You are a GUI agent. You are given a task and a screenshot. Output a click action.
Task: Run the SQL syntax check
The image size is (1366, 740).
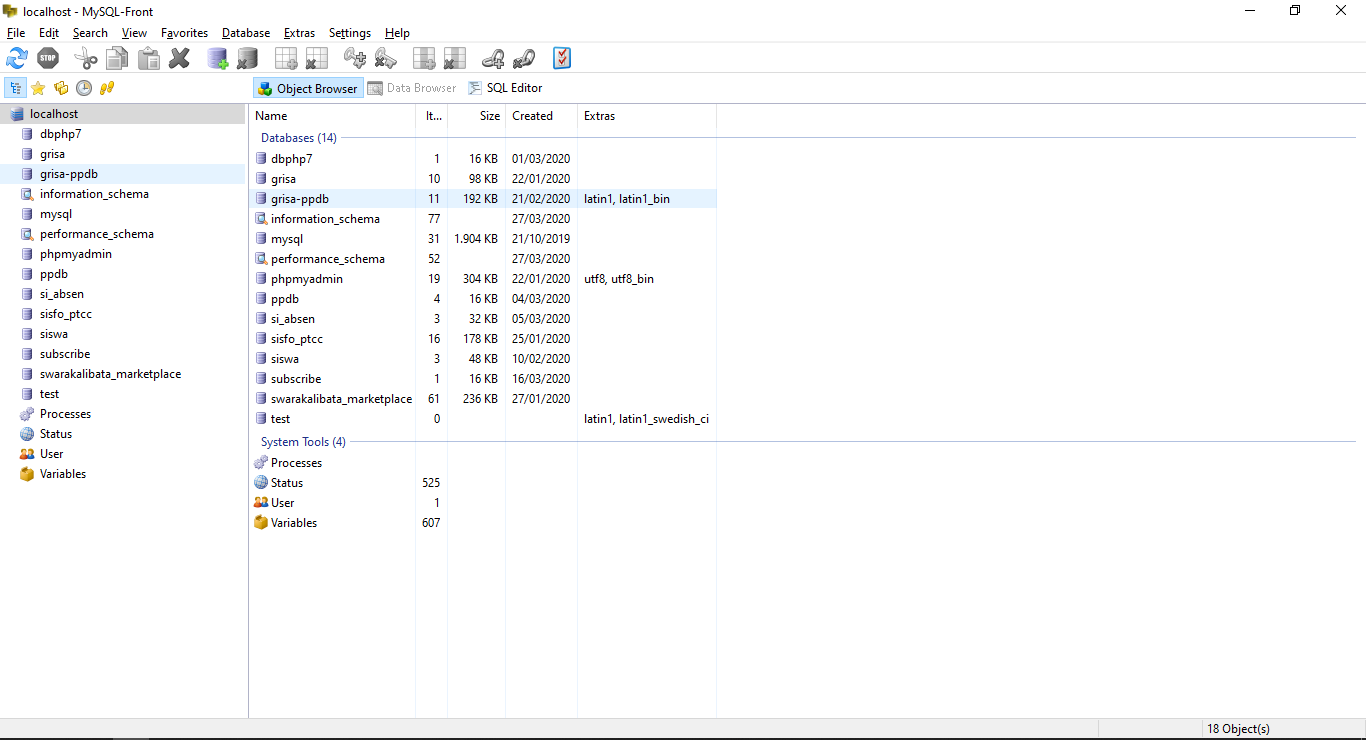coord(561,58)
